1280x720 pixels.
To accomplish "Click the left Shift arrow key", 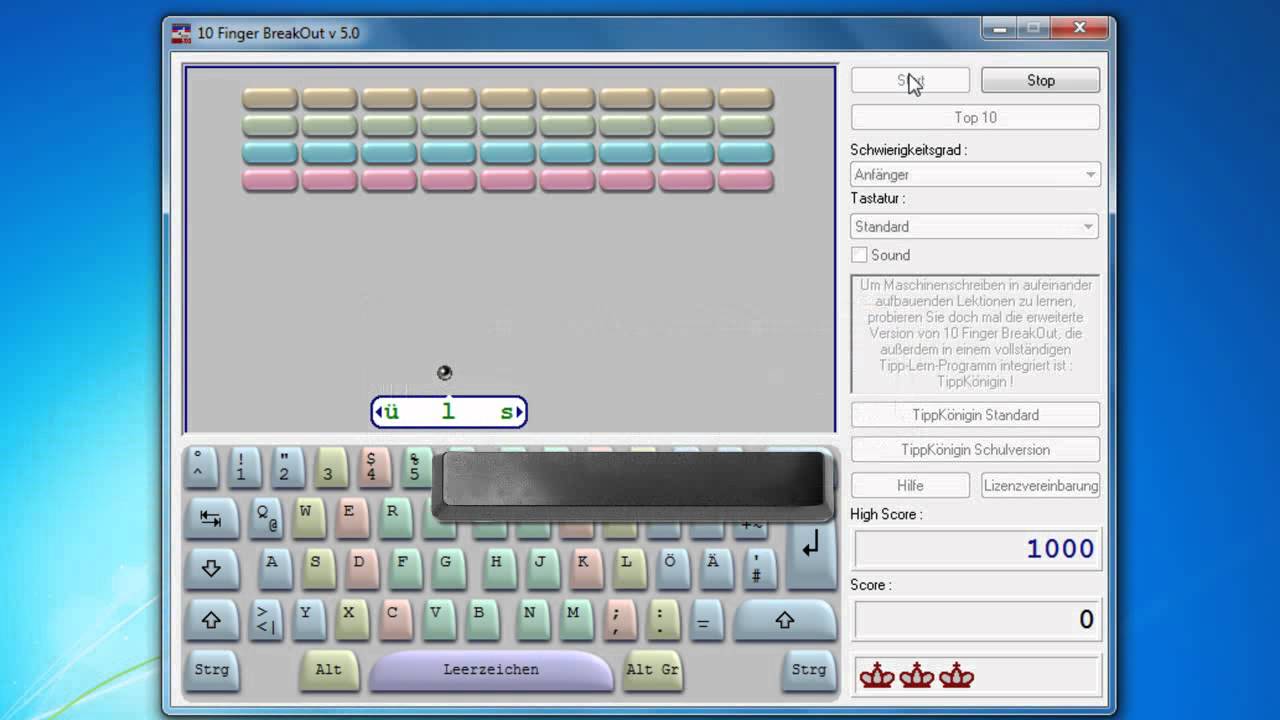I will coord(211,620).
